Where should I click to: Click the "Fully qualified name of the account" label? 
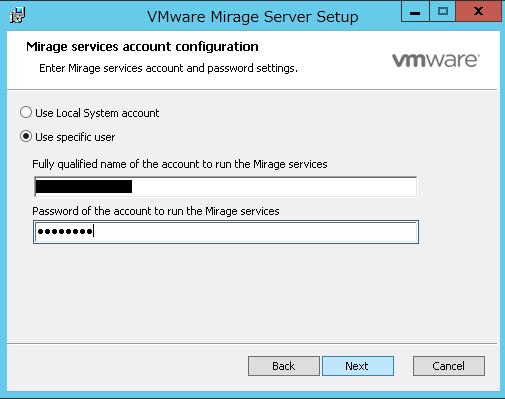click(180, 164)
